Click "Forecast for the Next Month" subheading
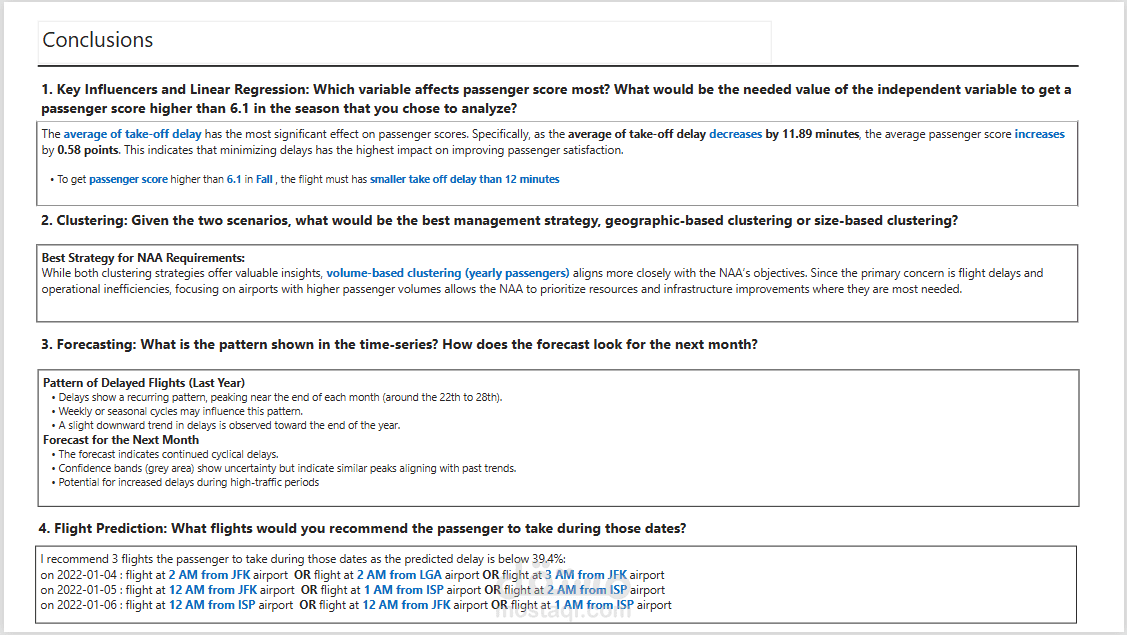Viewport: 1127px width, 635px height. [x=121, y=440]
